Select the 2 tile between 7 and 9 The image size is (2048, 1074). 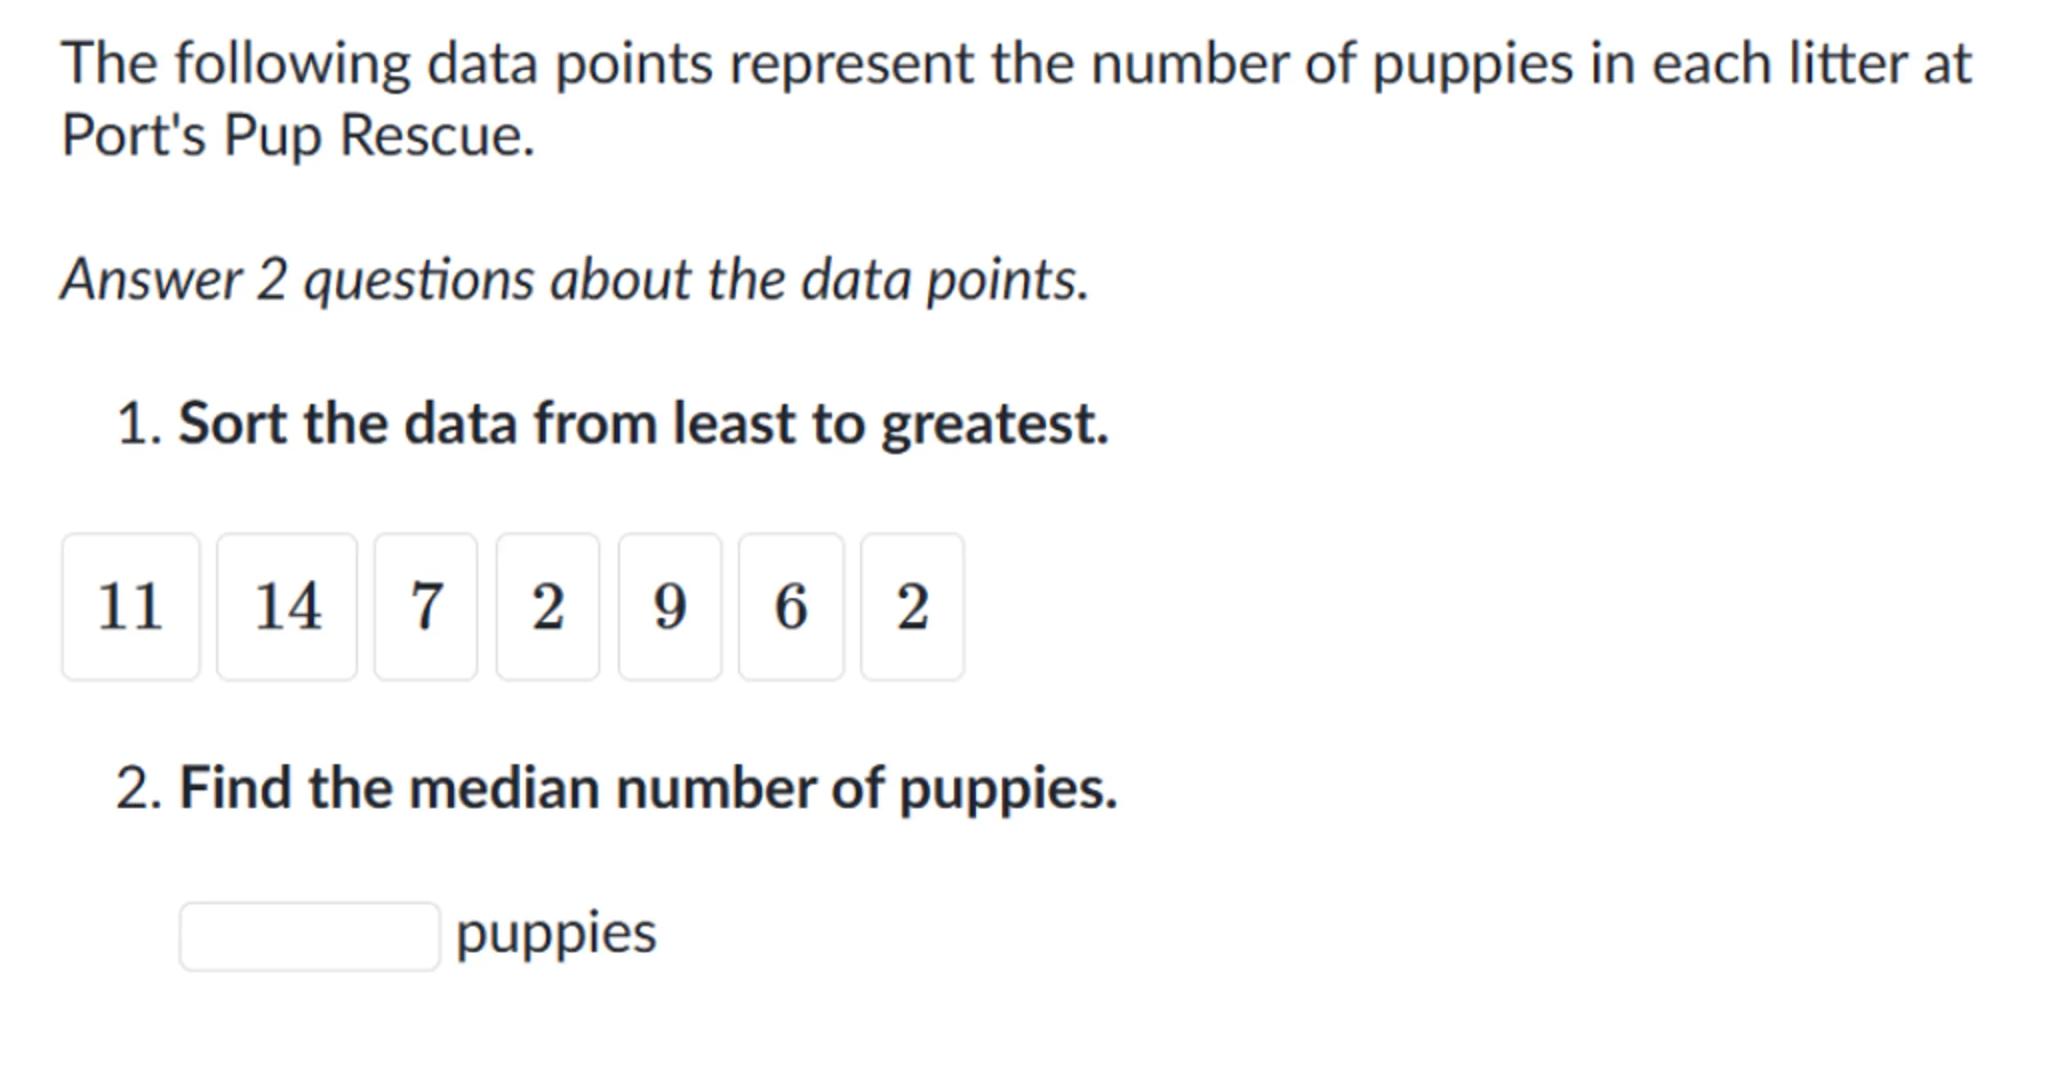[x=548, y=607]
